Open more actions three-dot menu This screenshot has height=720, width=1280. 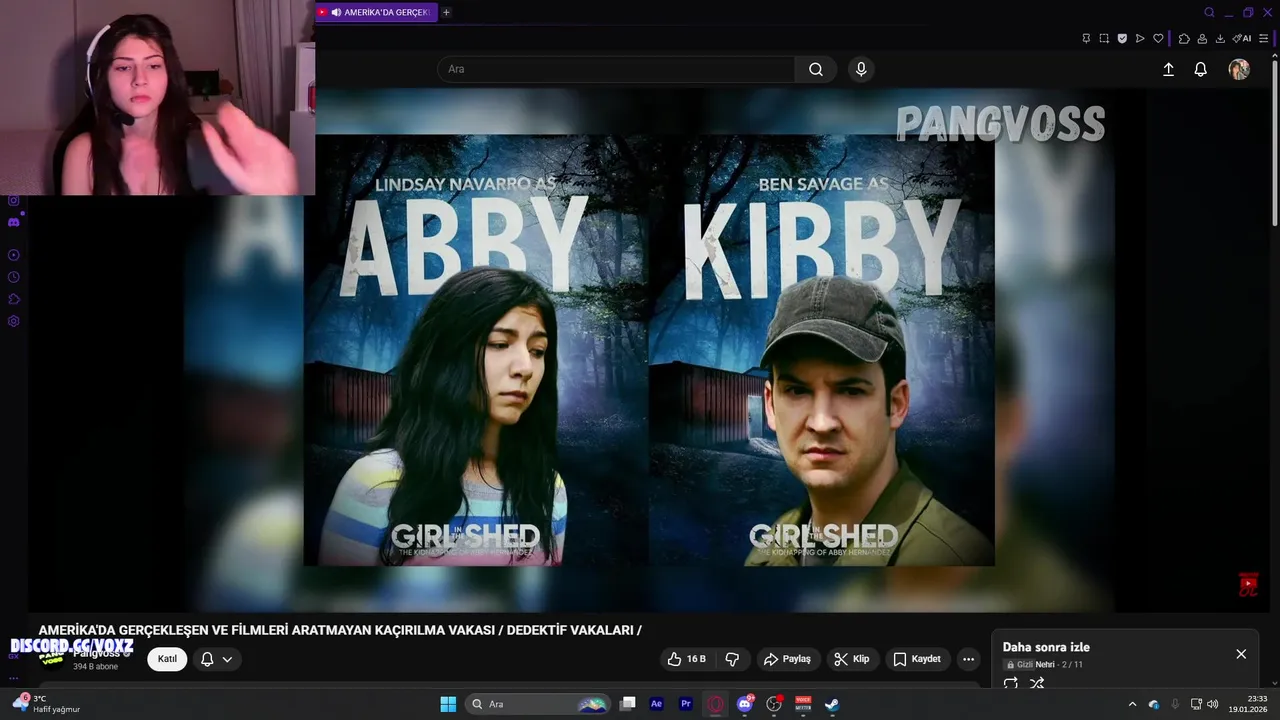[x=968, y=659]
